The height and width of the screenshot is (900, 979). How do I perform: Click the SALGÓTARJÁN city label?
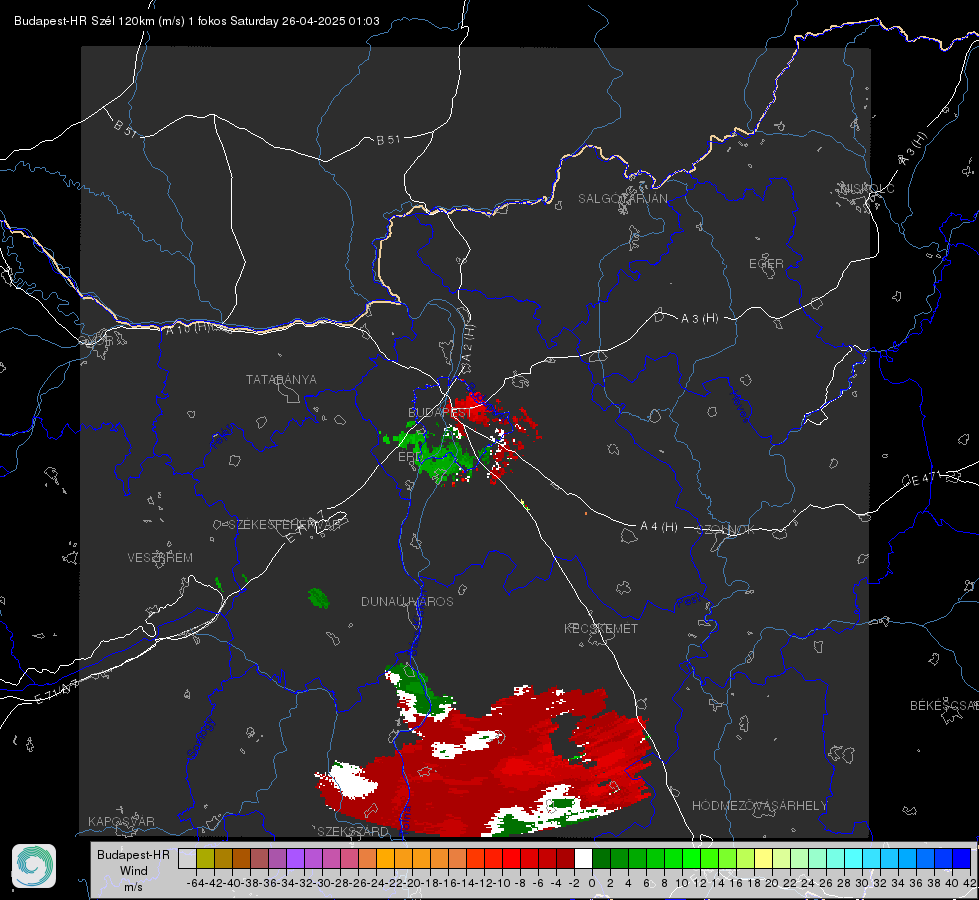pos(622,199)
